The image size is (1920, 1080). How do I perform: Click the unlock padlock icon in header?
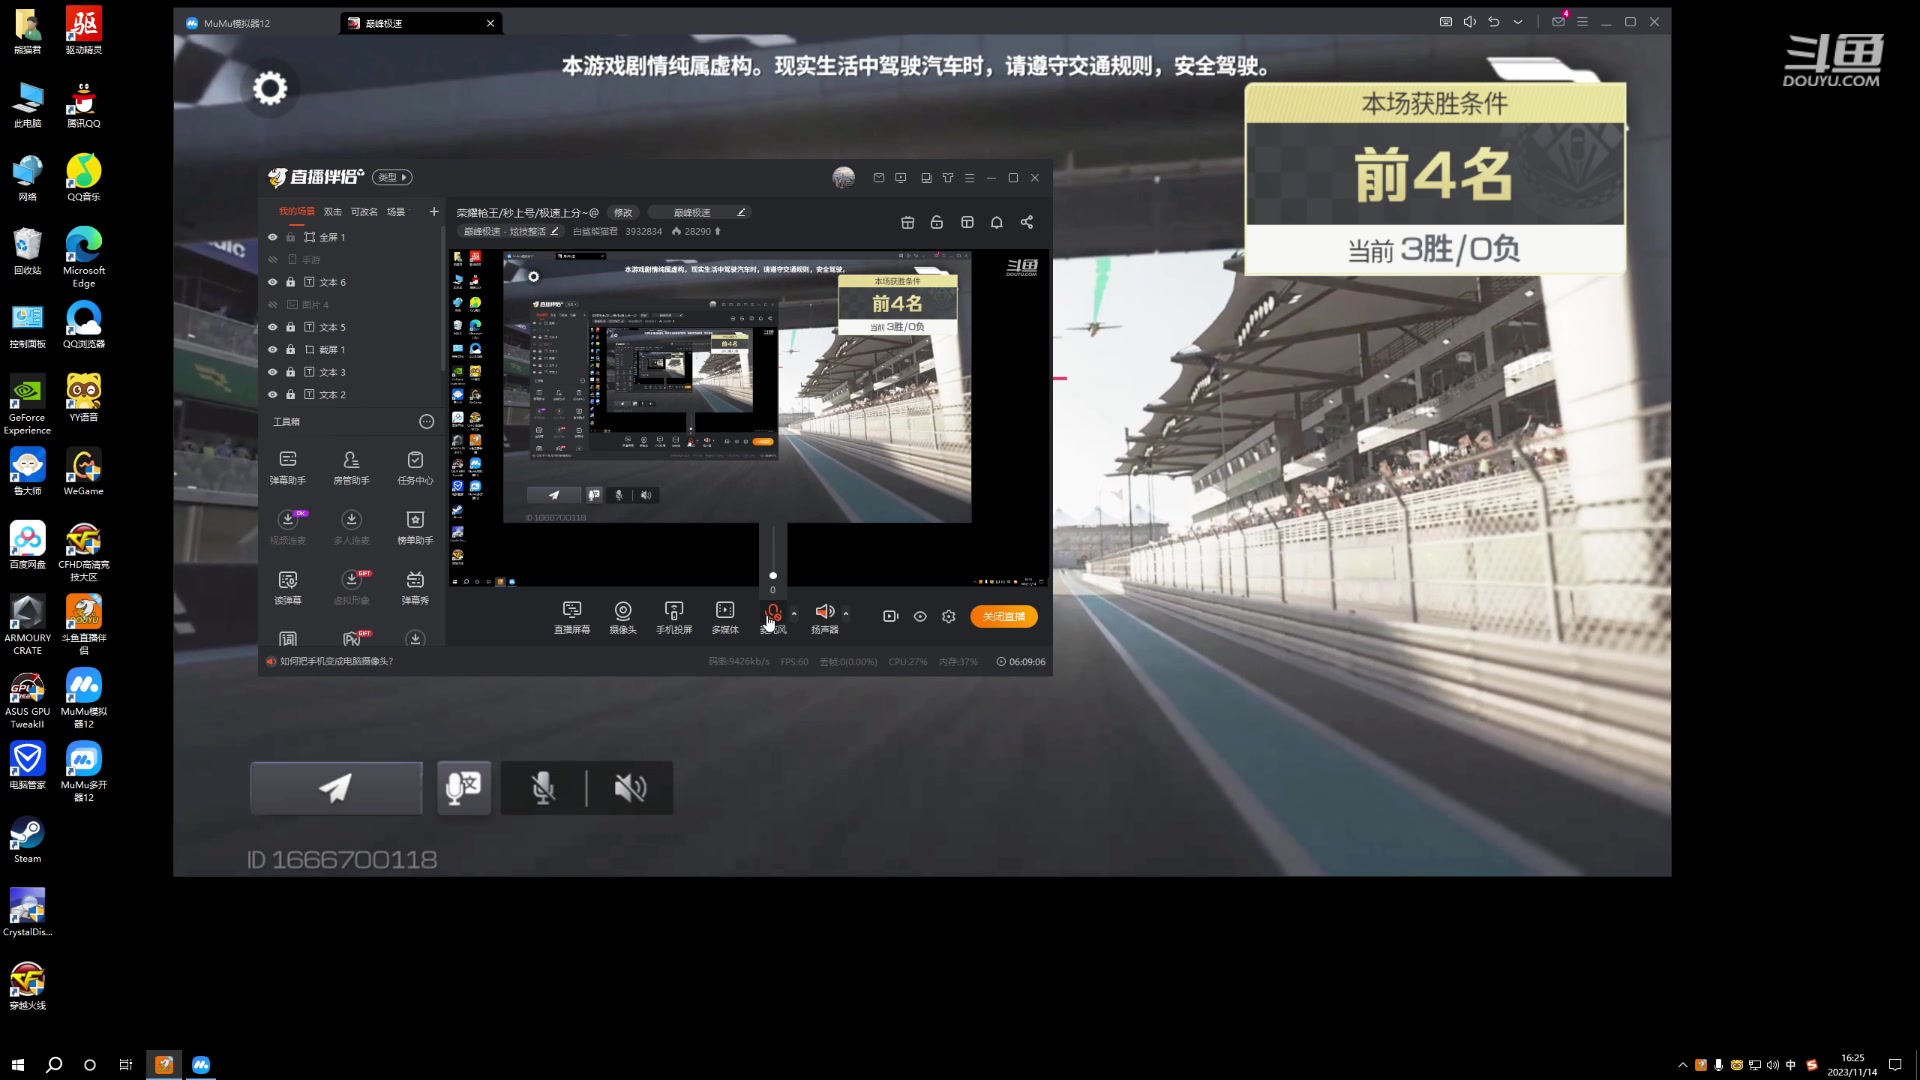(937, 222)
